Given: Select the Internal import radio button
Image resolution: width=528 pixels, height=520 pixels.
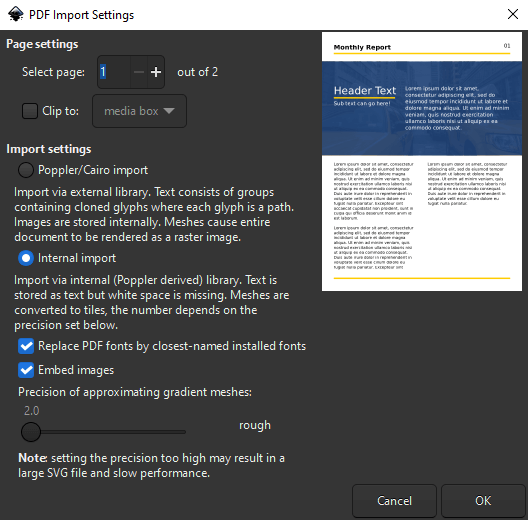Looking at the screenshot, I should 26,258.
